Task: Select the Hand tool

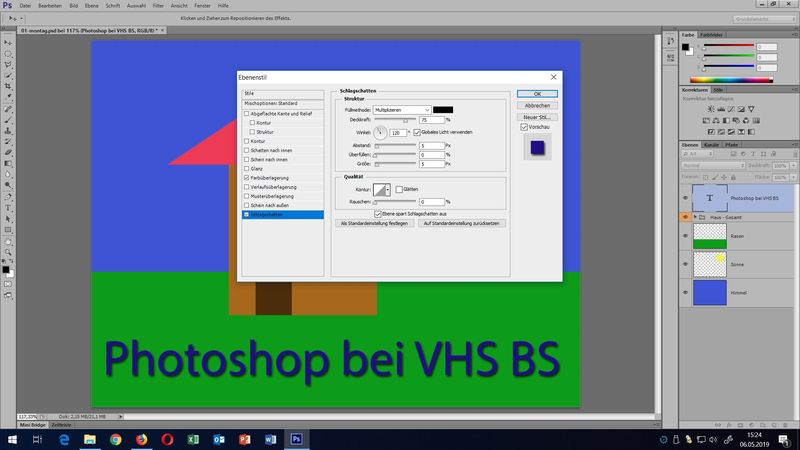Action: [8, 241]
